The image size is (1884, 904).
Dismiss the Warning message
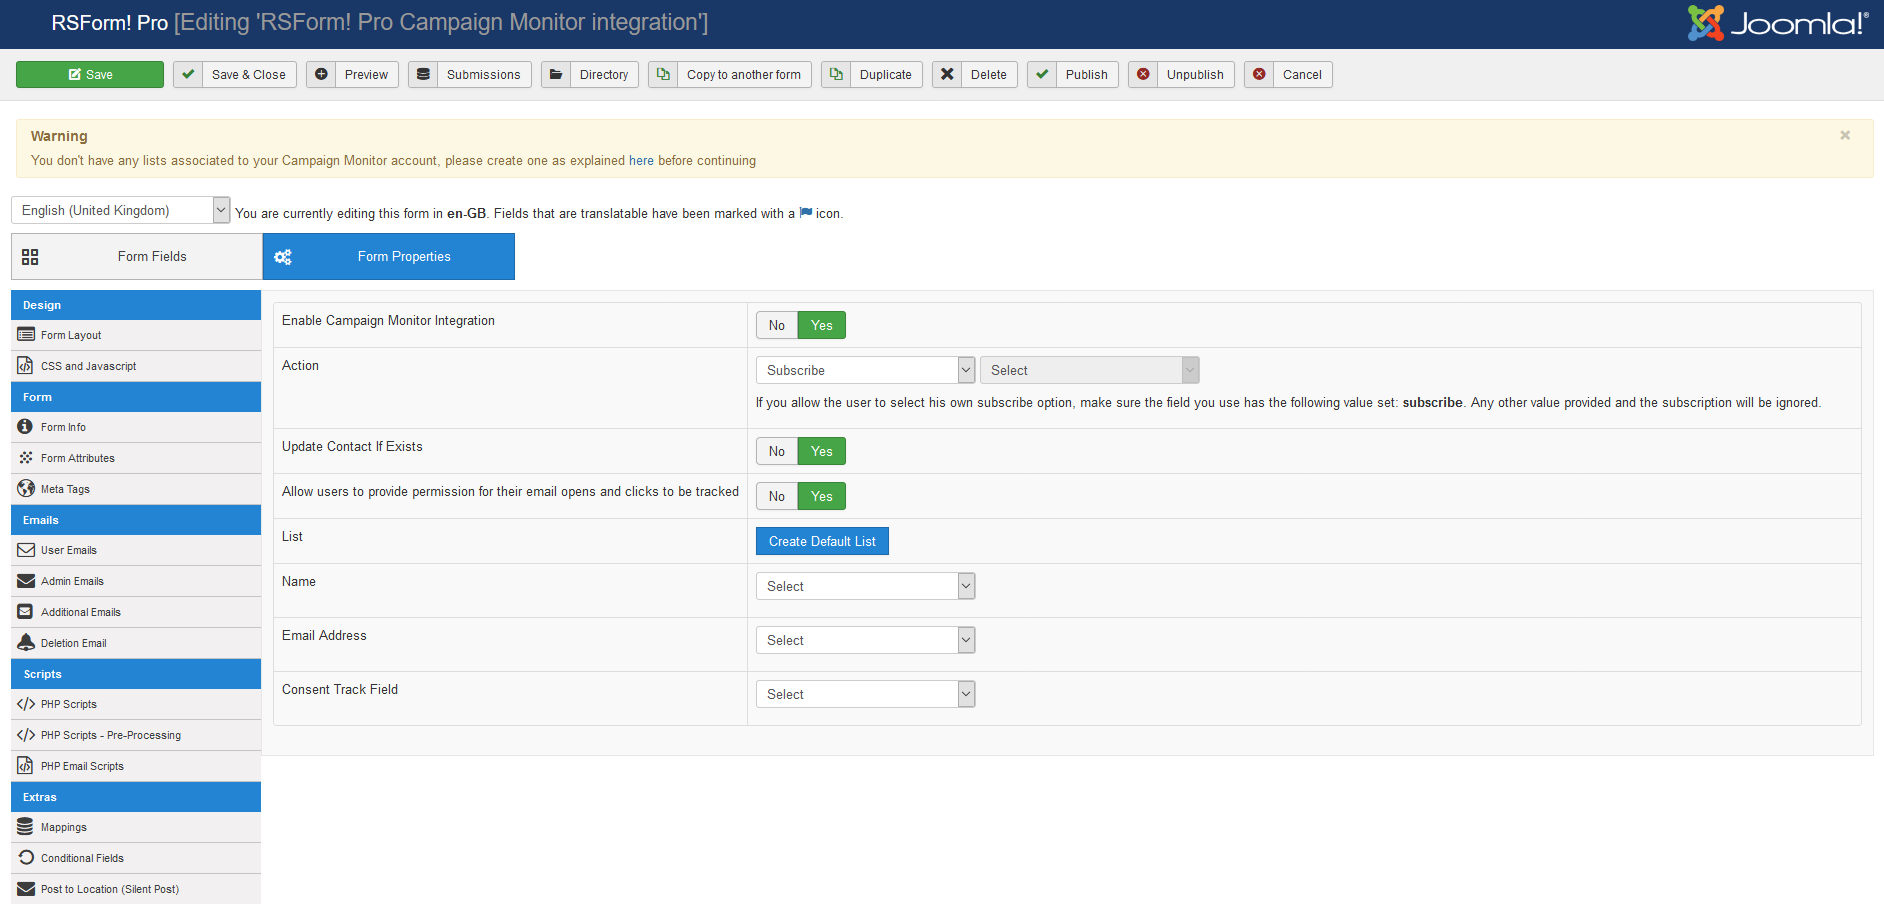[x=1845, y=135]
